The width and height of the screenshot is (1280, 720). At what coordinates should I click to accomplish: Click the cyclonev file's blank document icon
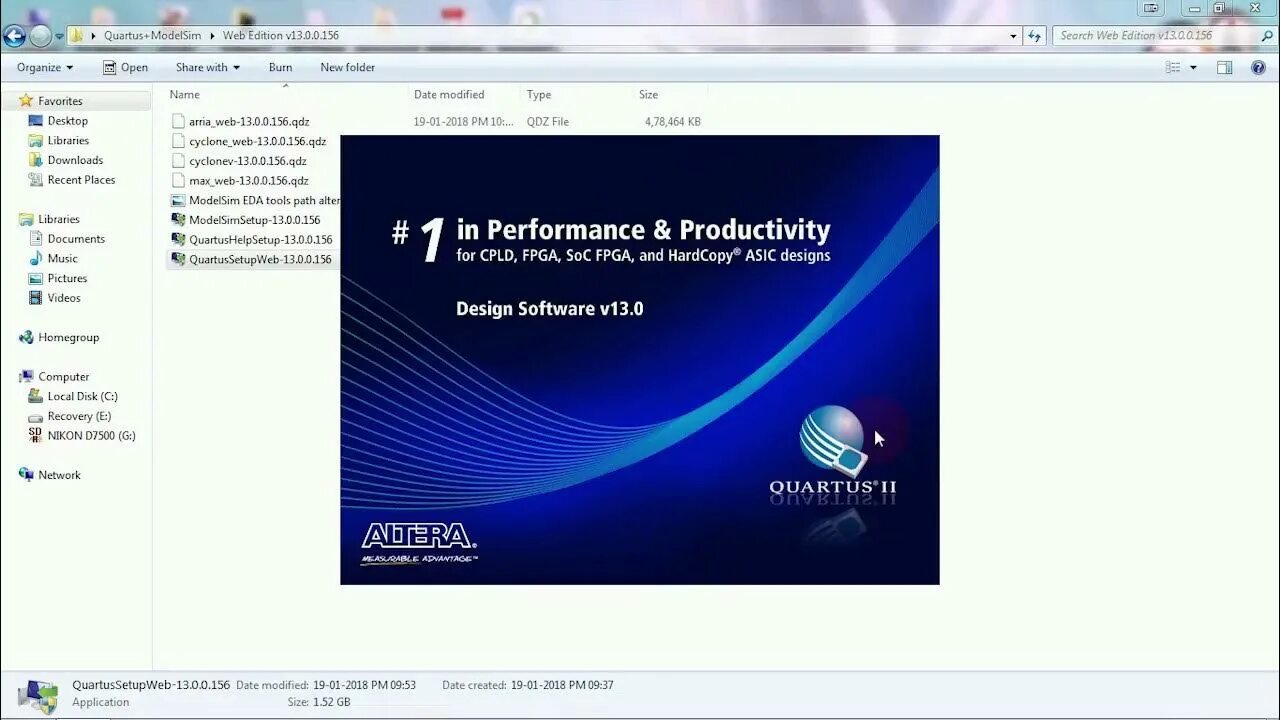pyautogui.click(x=178, y=161)
